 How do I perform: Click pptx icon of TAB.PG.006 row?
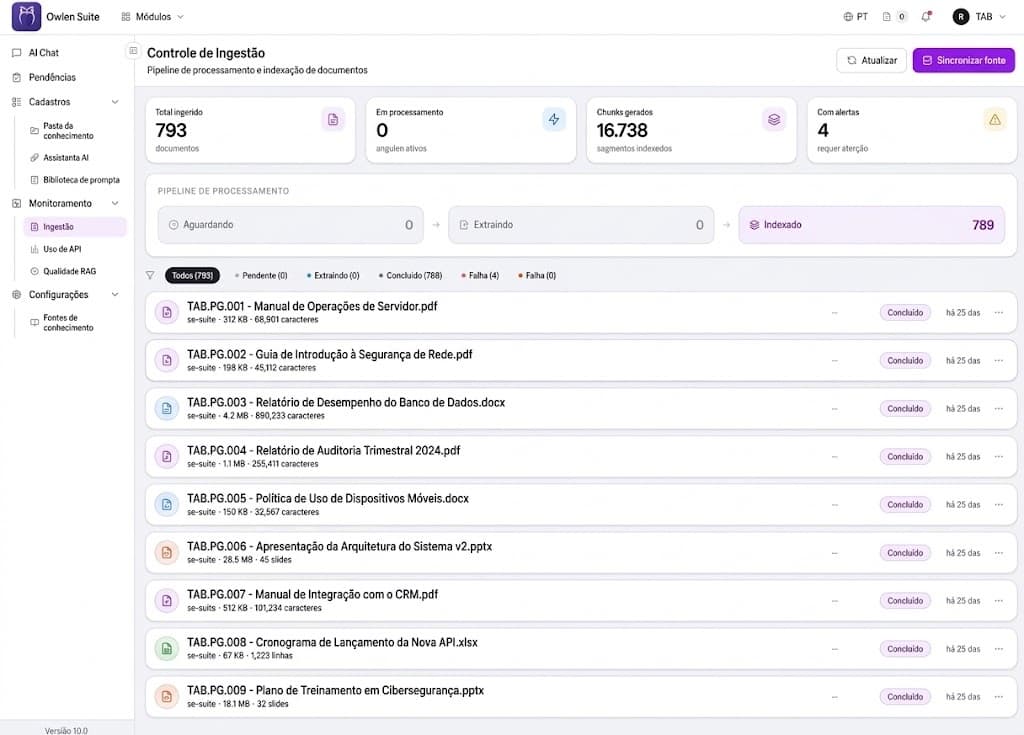pos(167,553)
